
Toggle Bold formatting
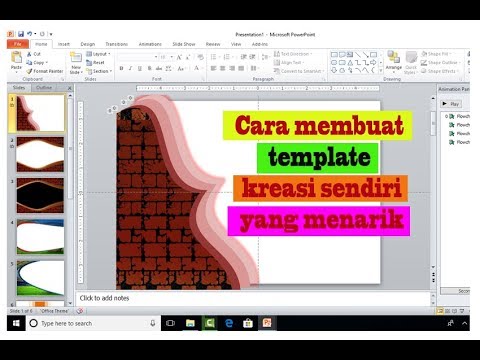pos(121,68)
